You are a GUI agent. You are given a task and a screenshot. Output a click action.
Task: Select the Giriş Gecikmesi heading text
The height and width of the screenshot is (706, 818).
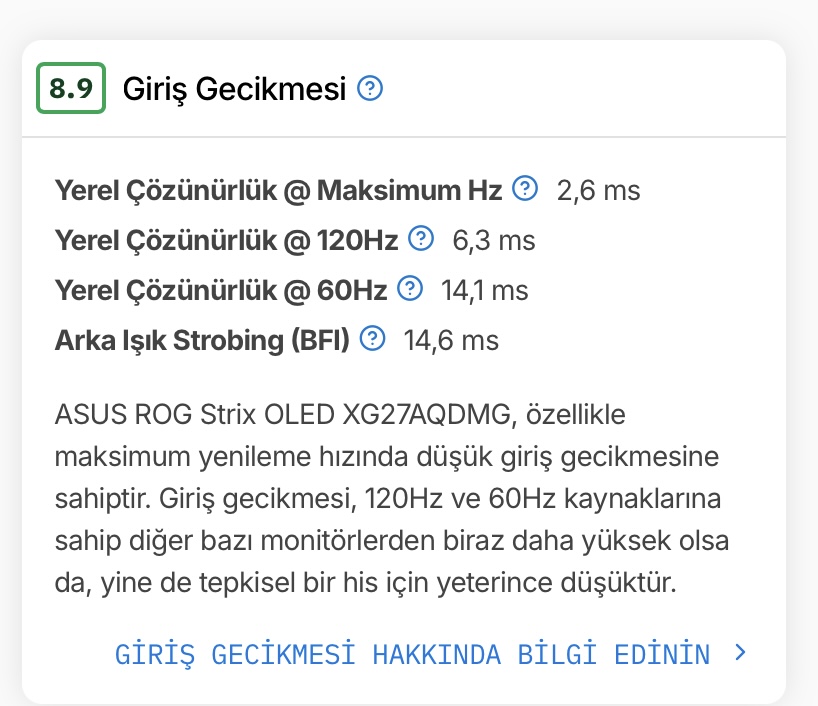pyautogui.click(x=234, y=90)
